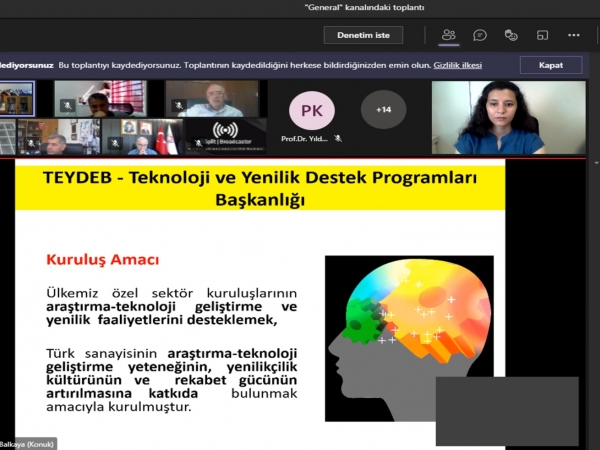Click the Kuruluş Amacı heading on slide

click(103, 259)
